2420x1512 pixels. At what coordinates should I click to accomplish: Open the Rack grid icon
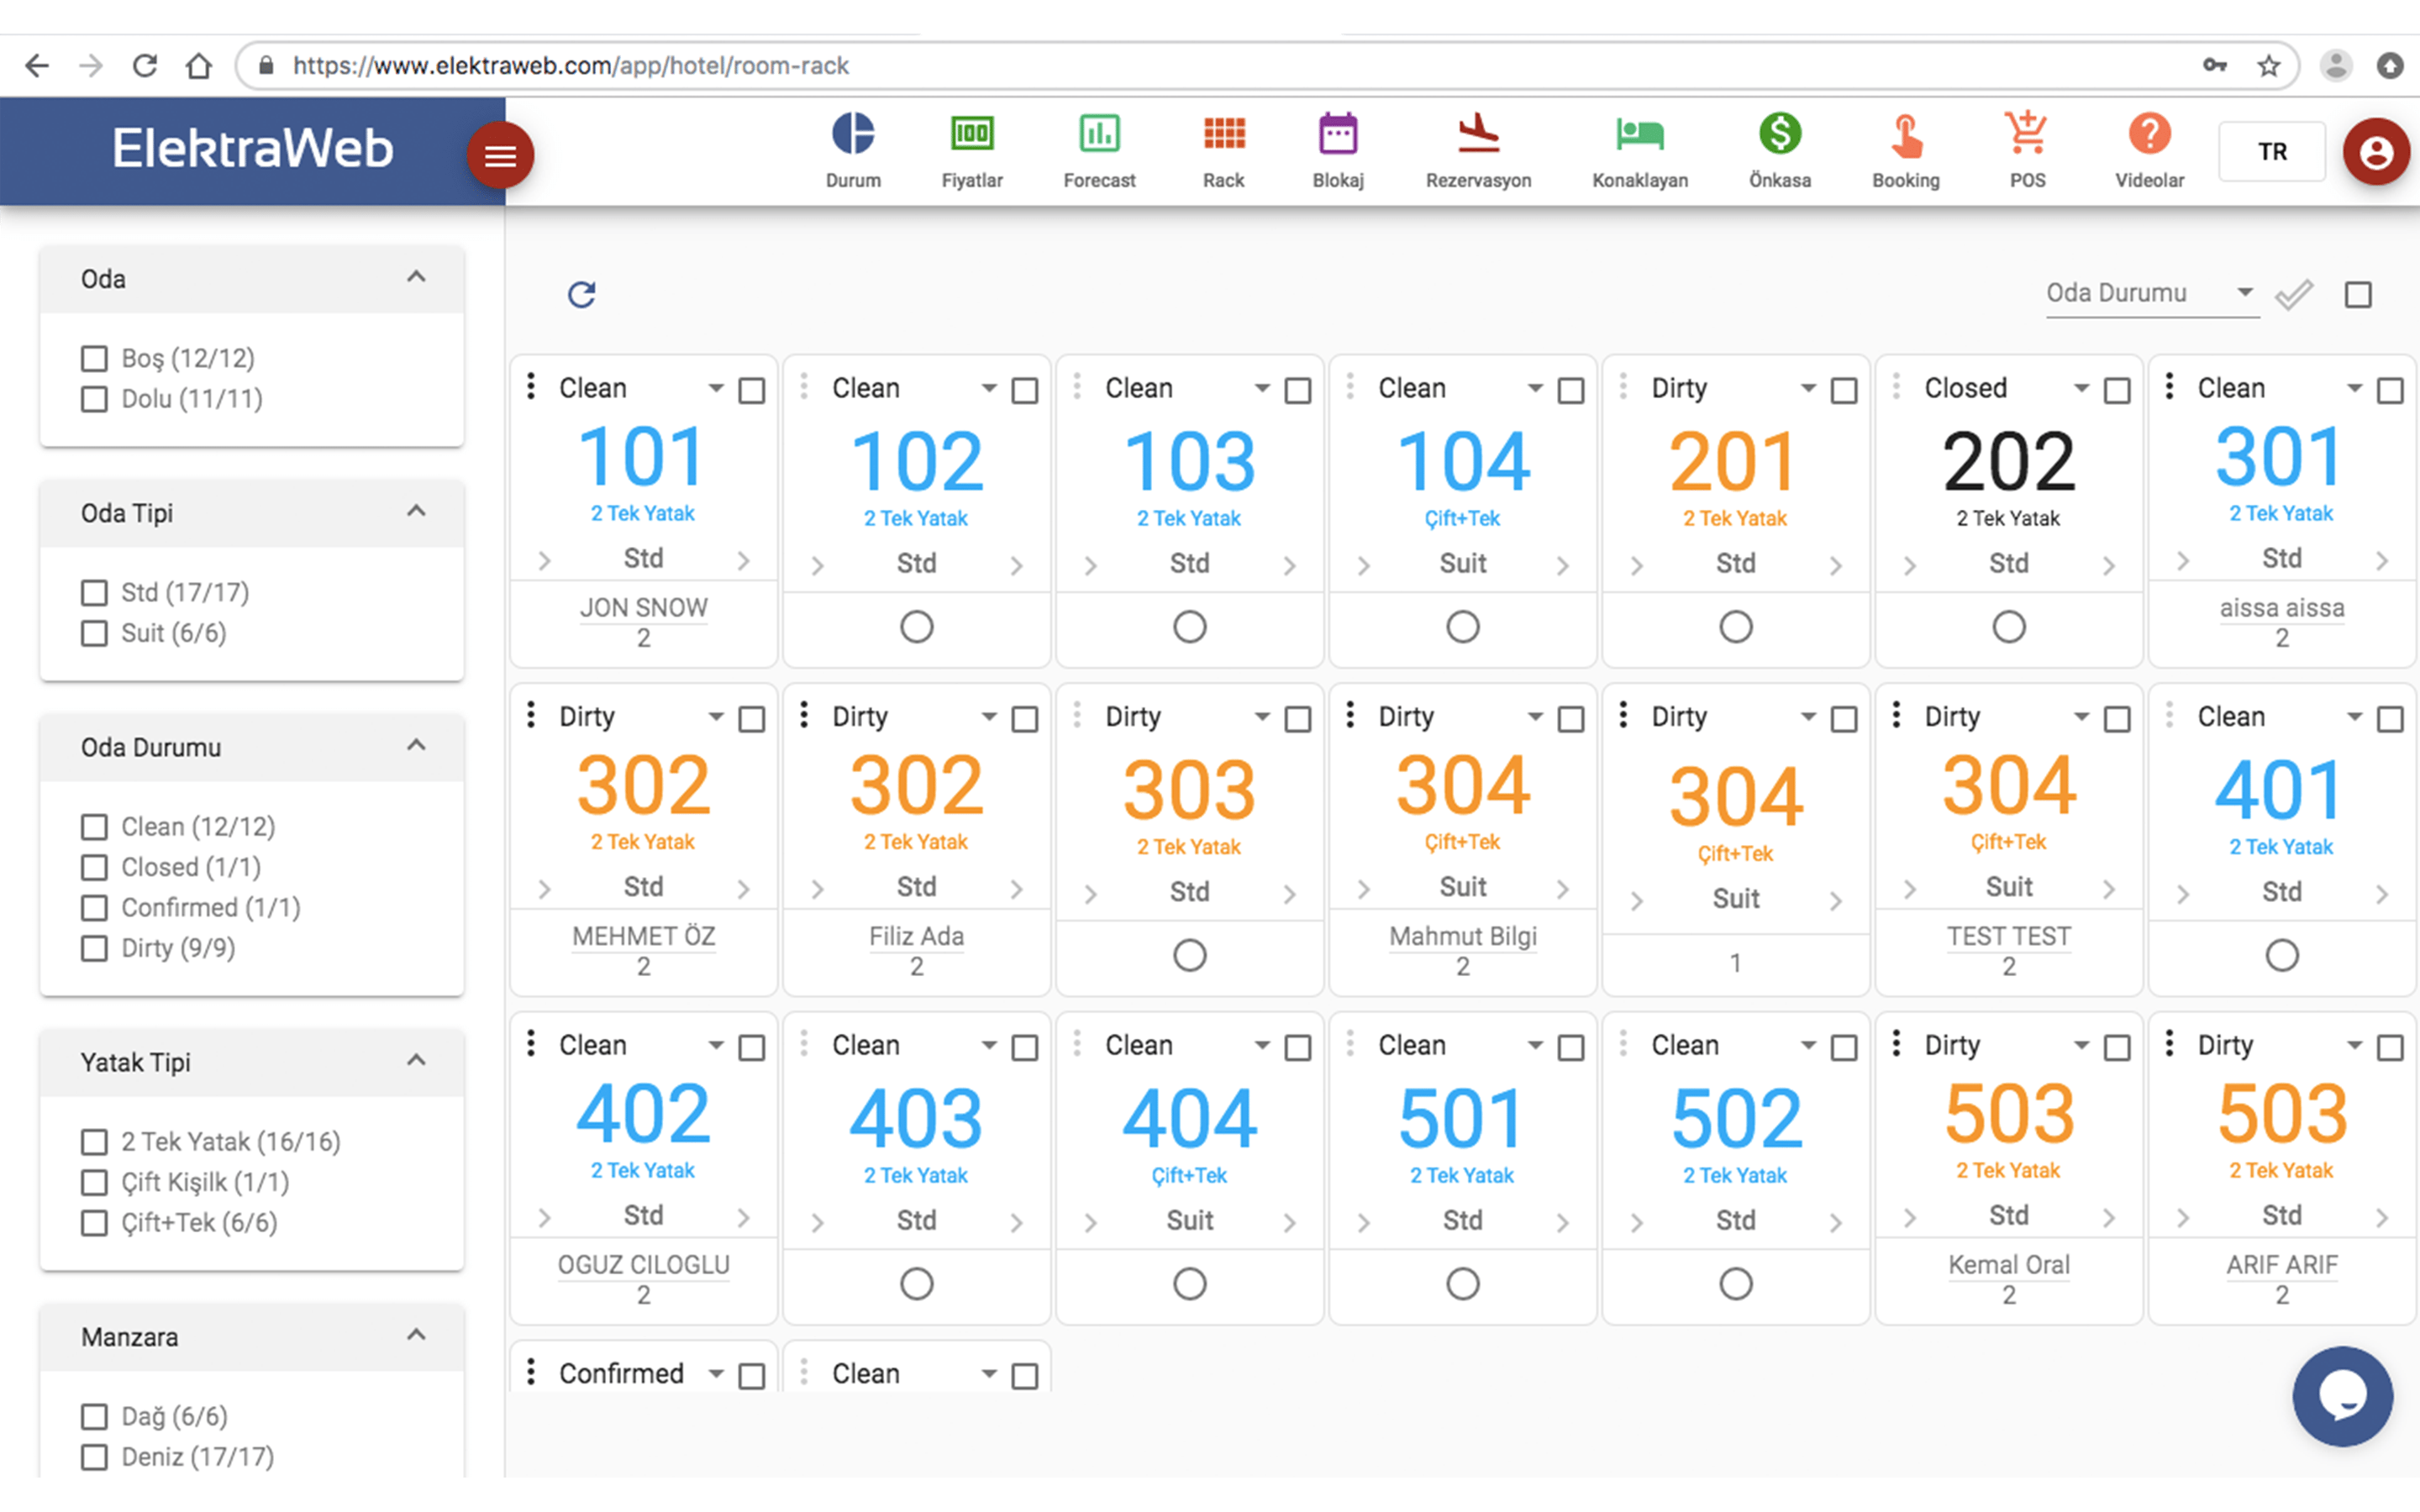point(1224,134)
